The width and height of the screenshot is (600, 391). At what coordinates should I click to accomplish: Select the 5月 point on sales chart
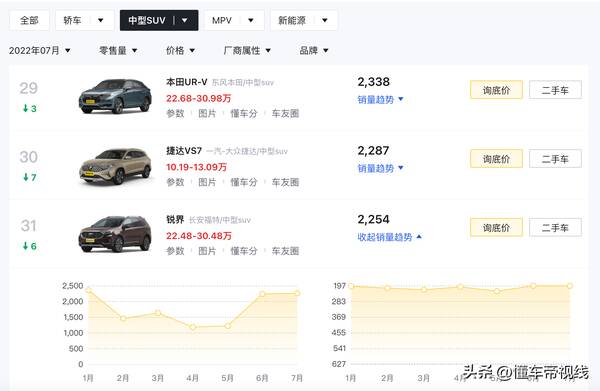pos(228,326)
